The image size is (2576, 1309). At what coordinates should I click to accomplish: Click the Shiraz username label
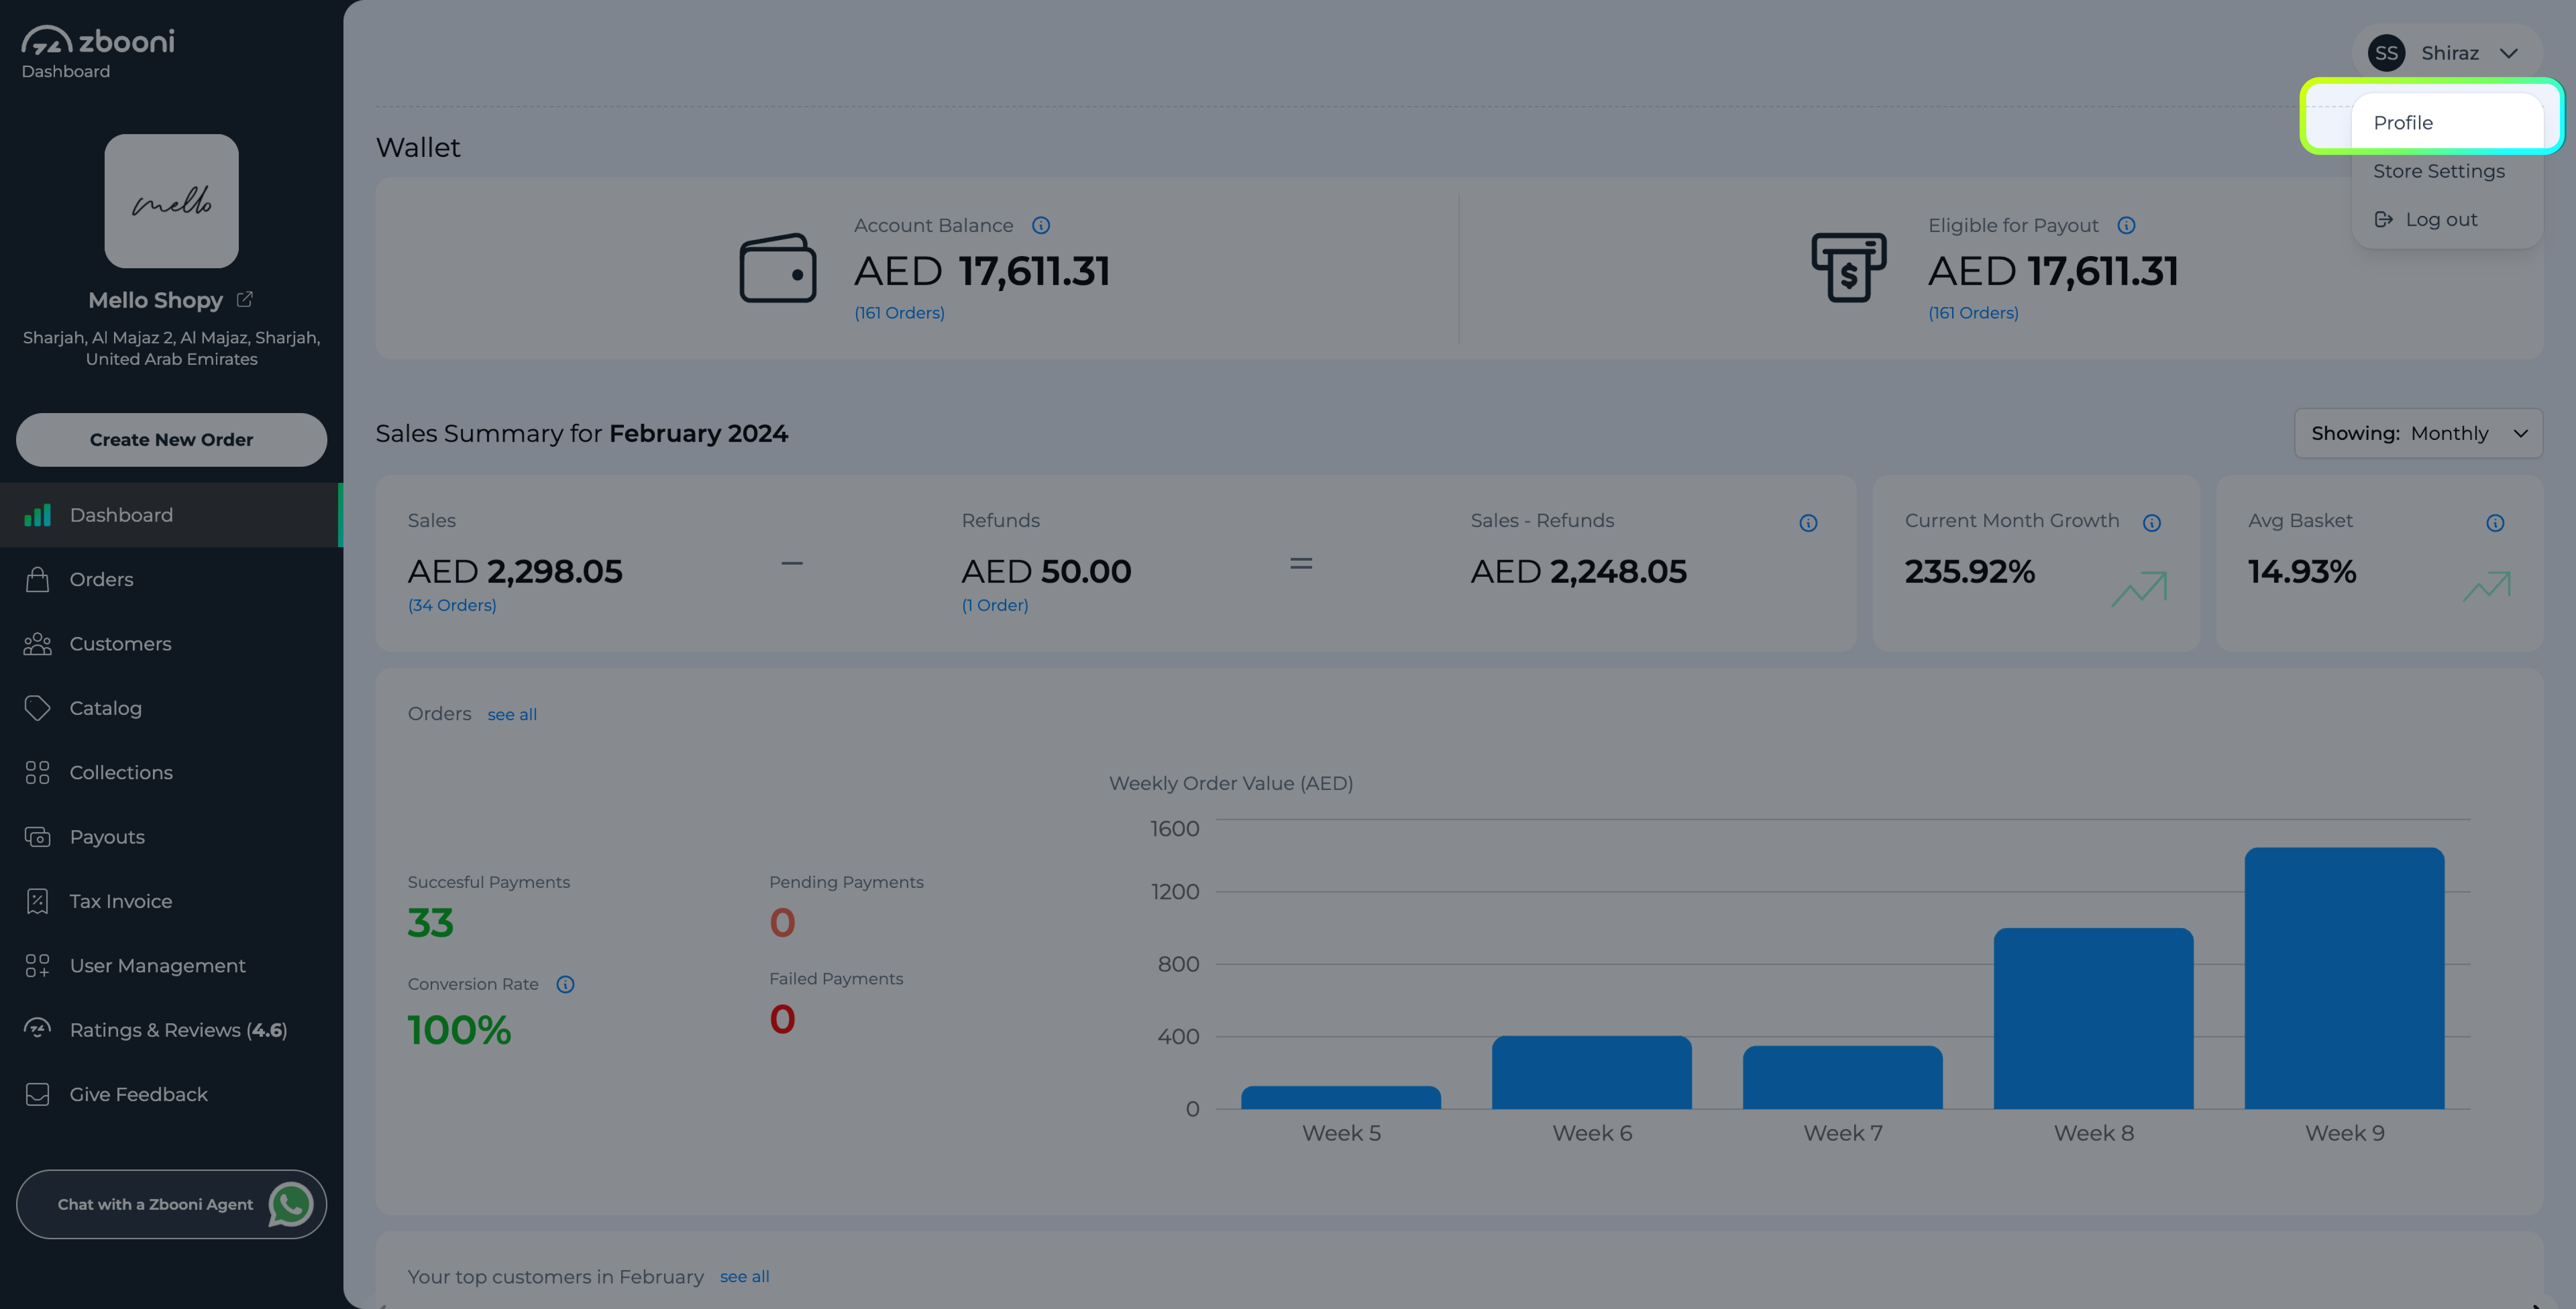[x=2449, y=53]
